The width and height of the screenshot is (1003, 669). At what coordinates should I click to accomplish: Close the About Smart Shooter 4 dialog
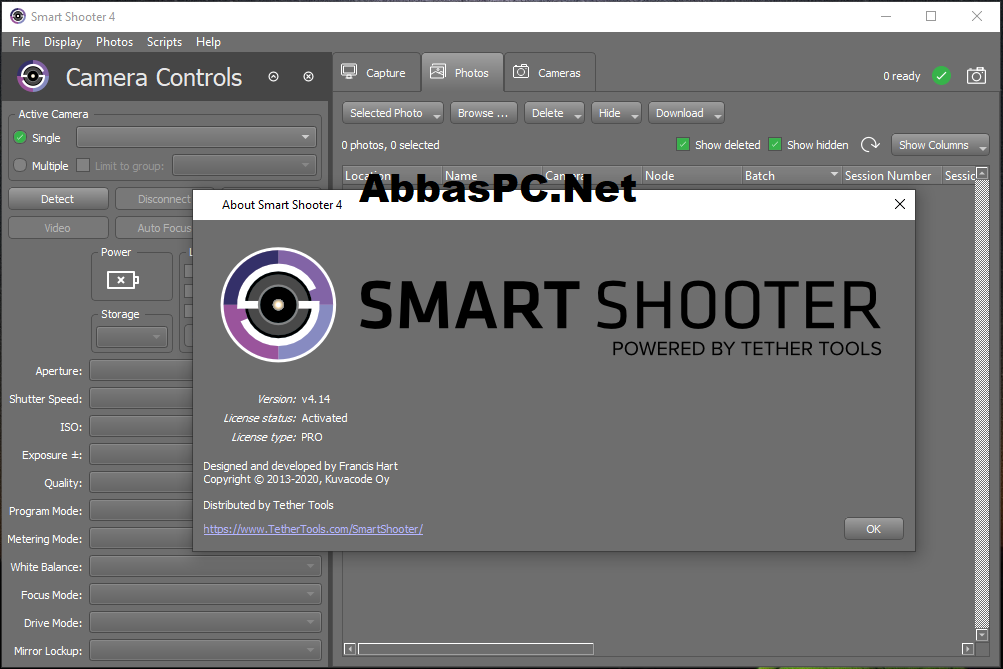tap(899, 204)
